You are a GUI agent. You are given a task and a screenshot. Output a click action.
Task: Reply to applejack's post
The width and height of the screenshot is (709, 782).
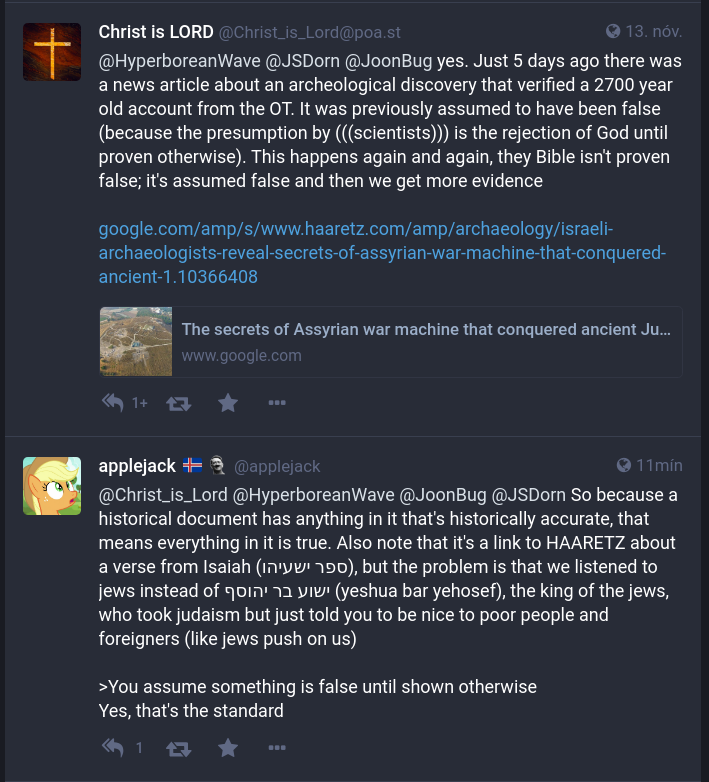point(113,747)
